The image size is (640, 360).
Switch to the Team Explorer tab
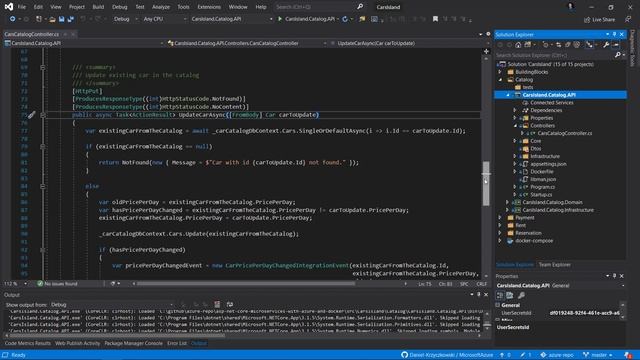click(x=554, y=265)
